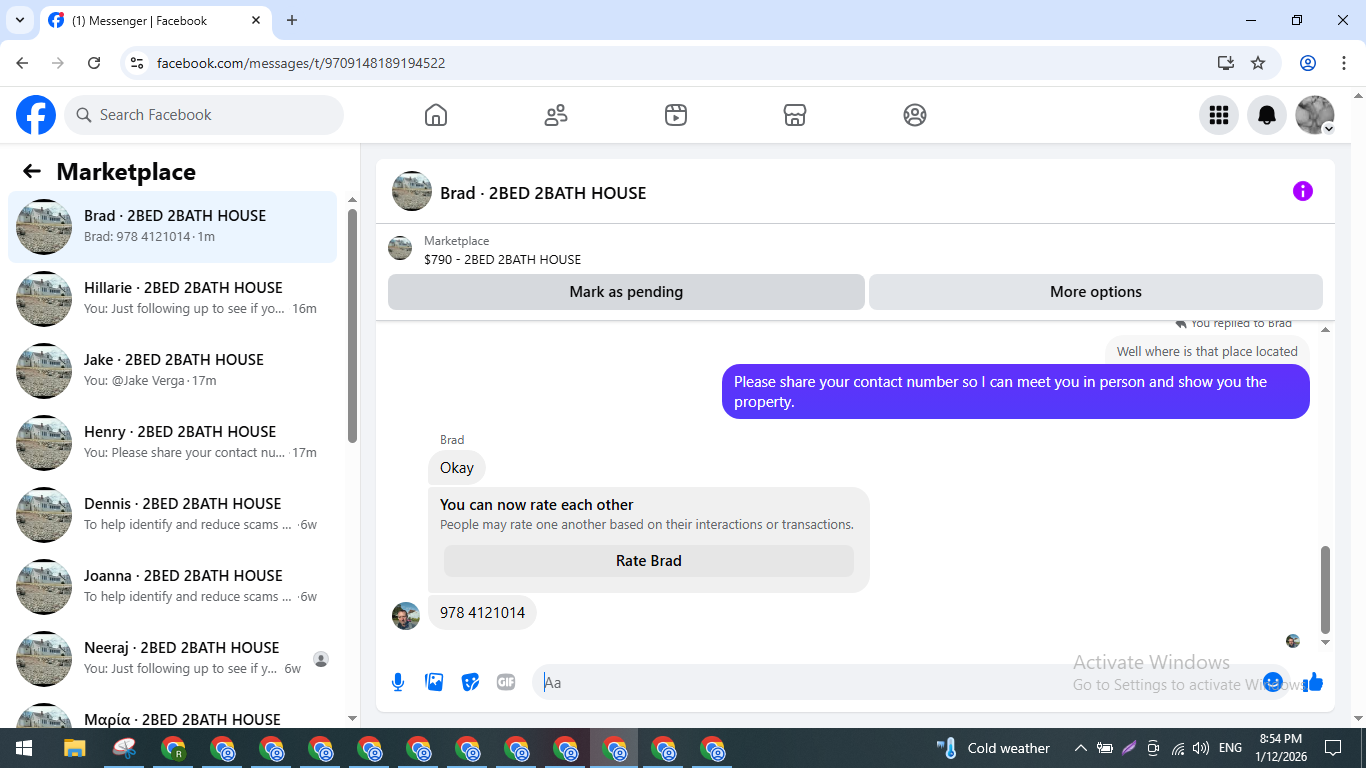Click the conversation list scrollbar
The width and height of the screenshot is (1366, 768).
click(x=352, y=325)
